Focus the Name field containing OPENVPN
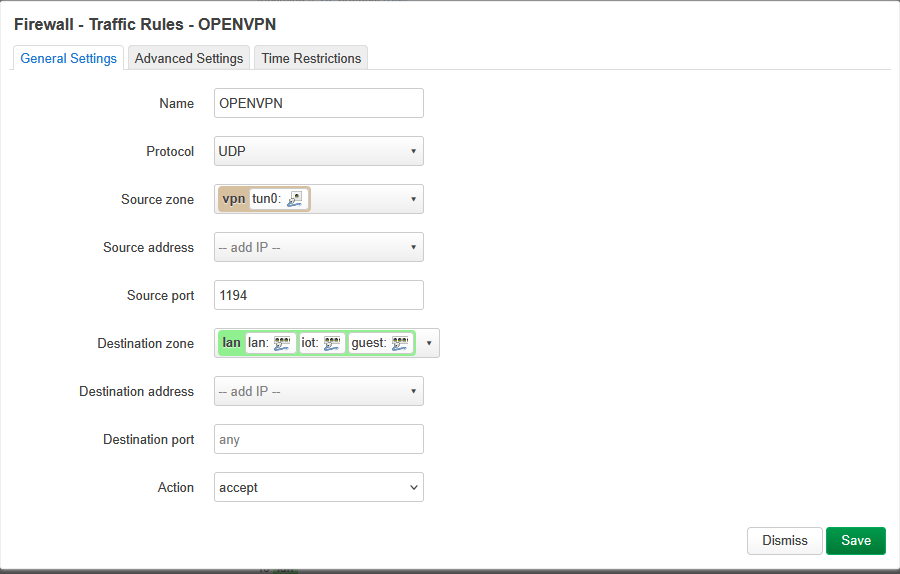The image size is (900, 574). pos(319,103)
